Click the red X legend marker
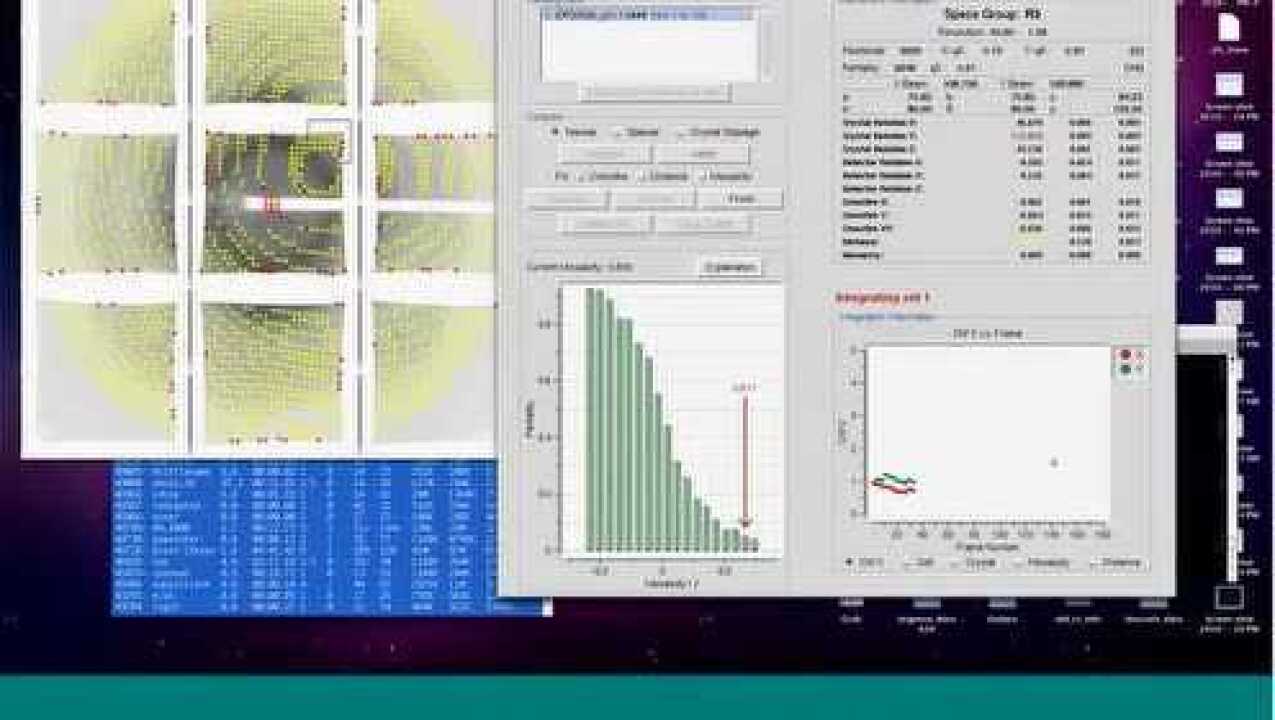Screen dimensions: 1275x720 click(1127, 354)
